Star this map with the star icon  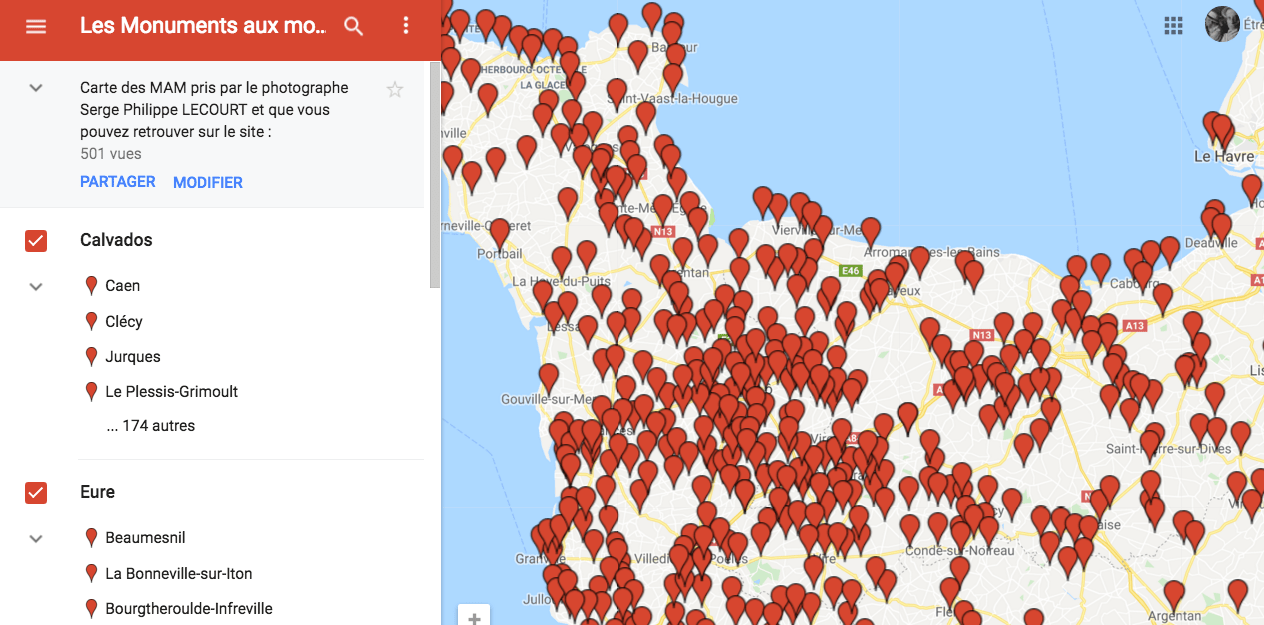coord(395,90)
